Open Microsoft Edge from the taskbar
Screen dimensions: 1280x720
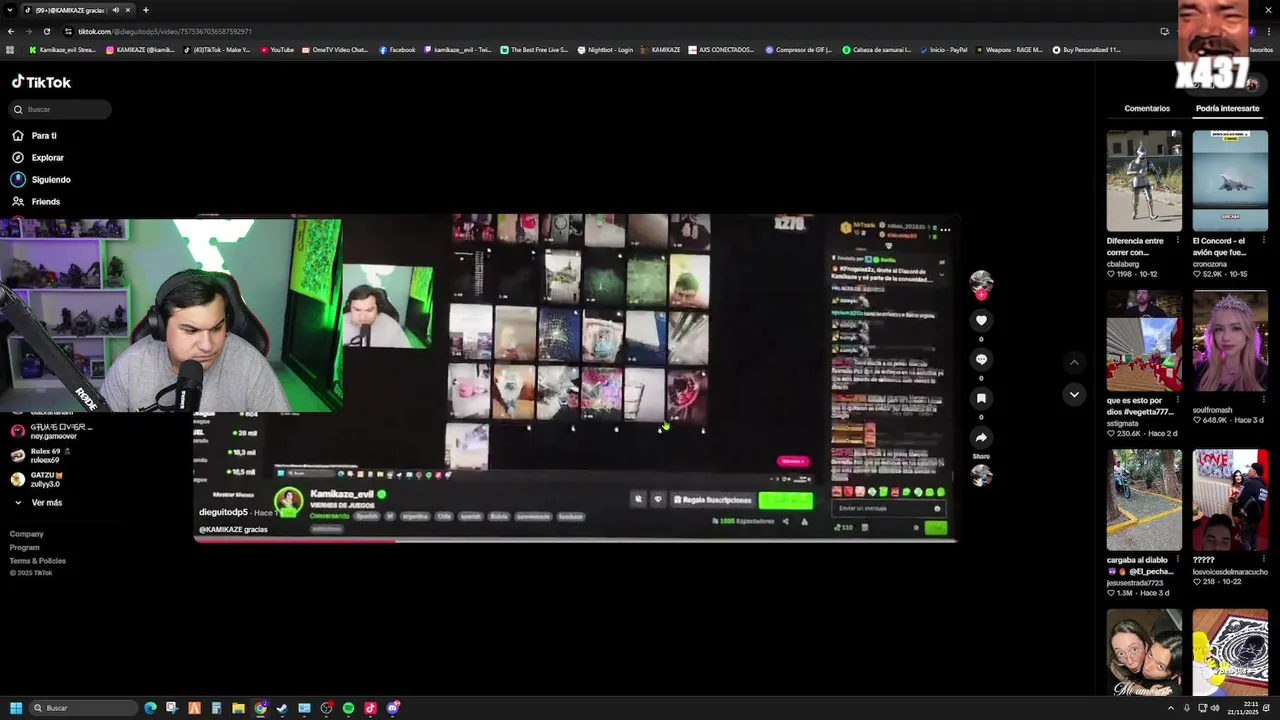(150, 708)
